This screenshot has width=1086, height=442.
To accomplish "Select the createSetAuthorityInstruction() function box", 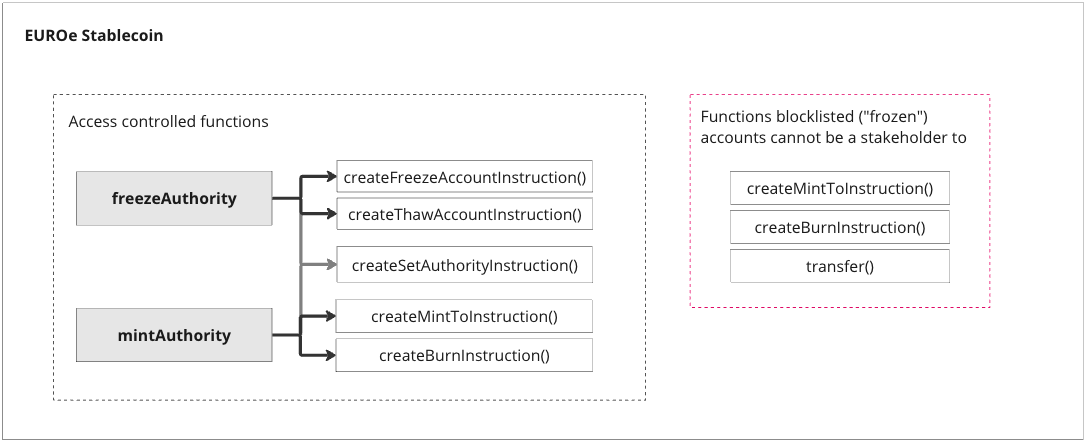I will click(464, 265).
